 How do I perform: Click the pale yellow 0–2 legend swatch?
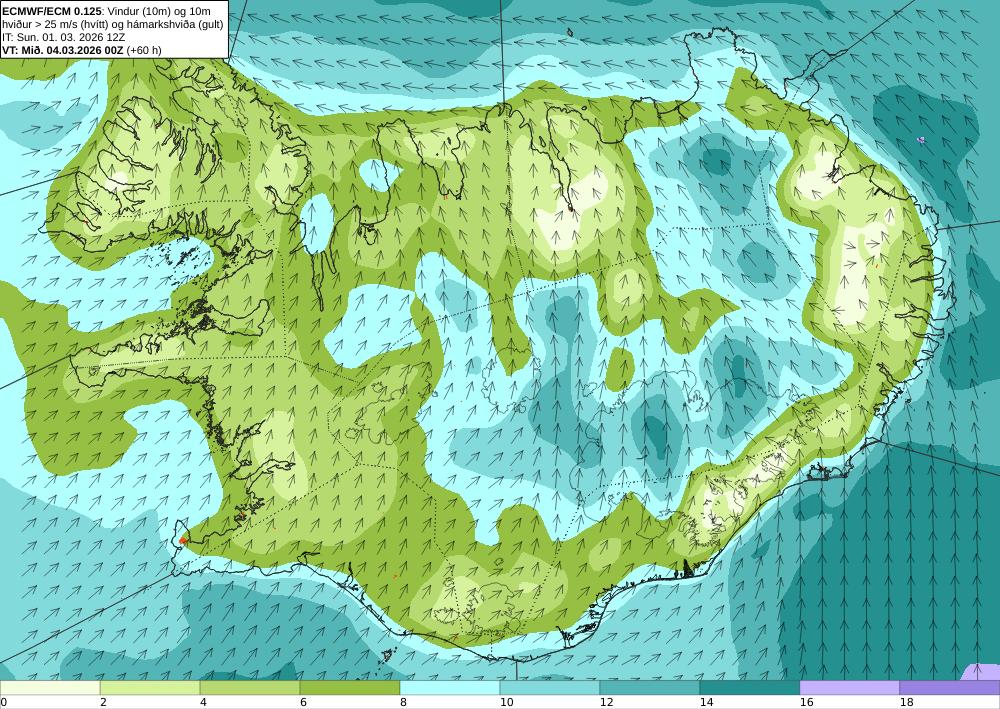50,688
